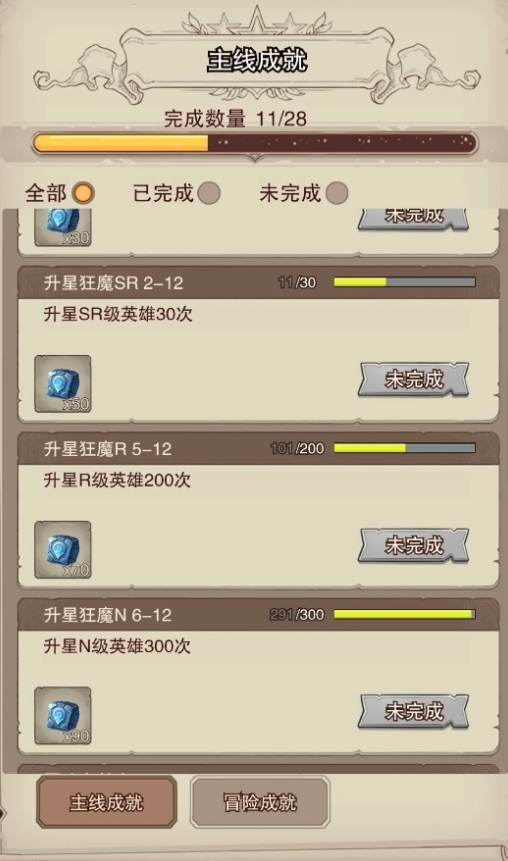Open the 升星狂魔N 6-12 achievement header
Image resolution: width=508 pixels, height=861 pixels.
click(x=259, y=614)
